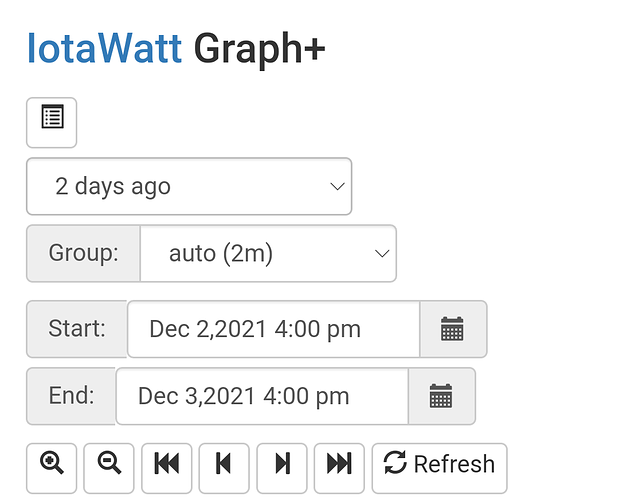Screen dimensions: 619x500
Task: Click the 'End:' label
Action: pyautogui.click(x=71, y=396)
